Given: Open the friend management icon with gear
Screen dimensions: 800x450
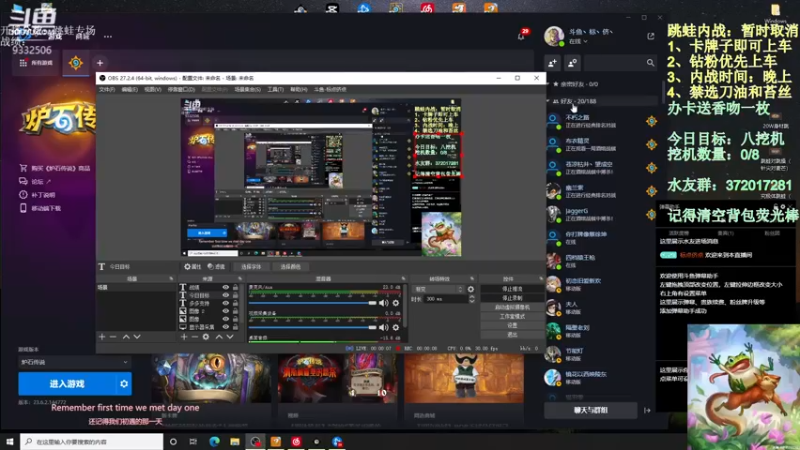Looking at the screenshot, I should pos(572,63).
